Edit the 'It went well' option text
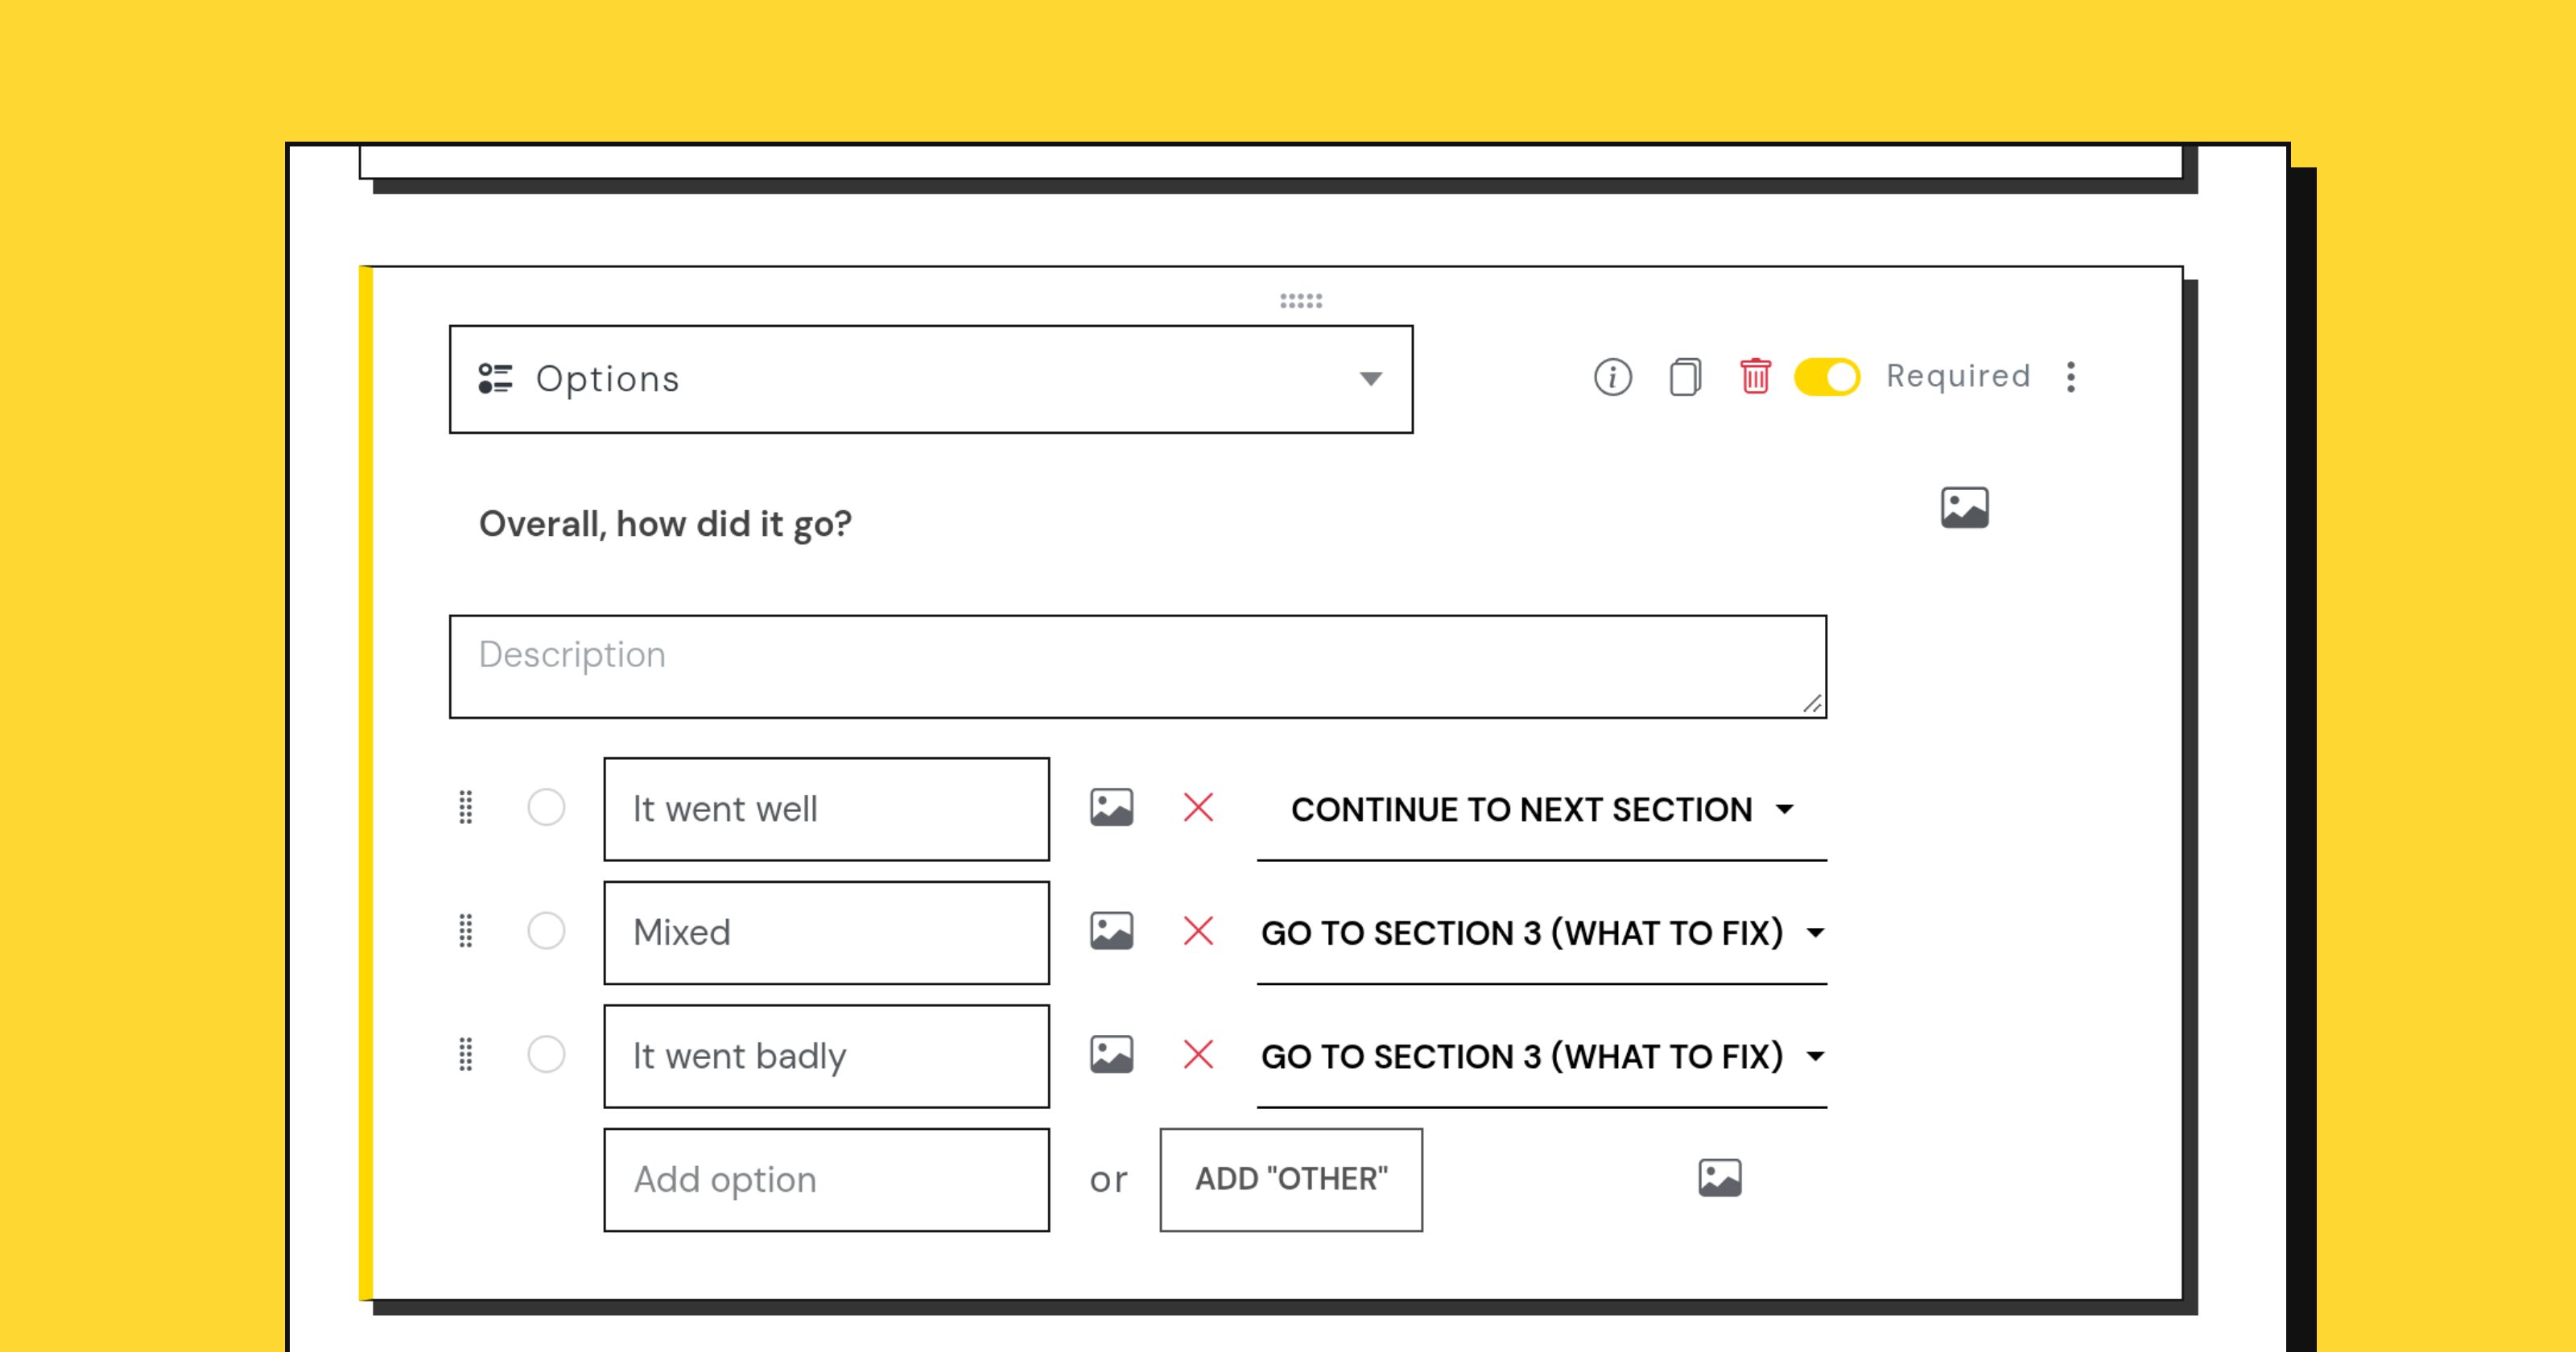Image resolution: width=2576 pixels, height=1352 pixels. point(827,809)
